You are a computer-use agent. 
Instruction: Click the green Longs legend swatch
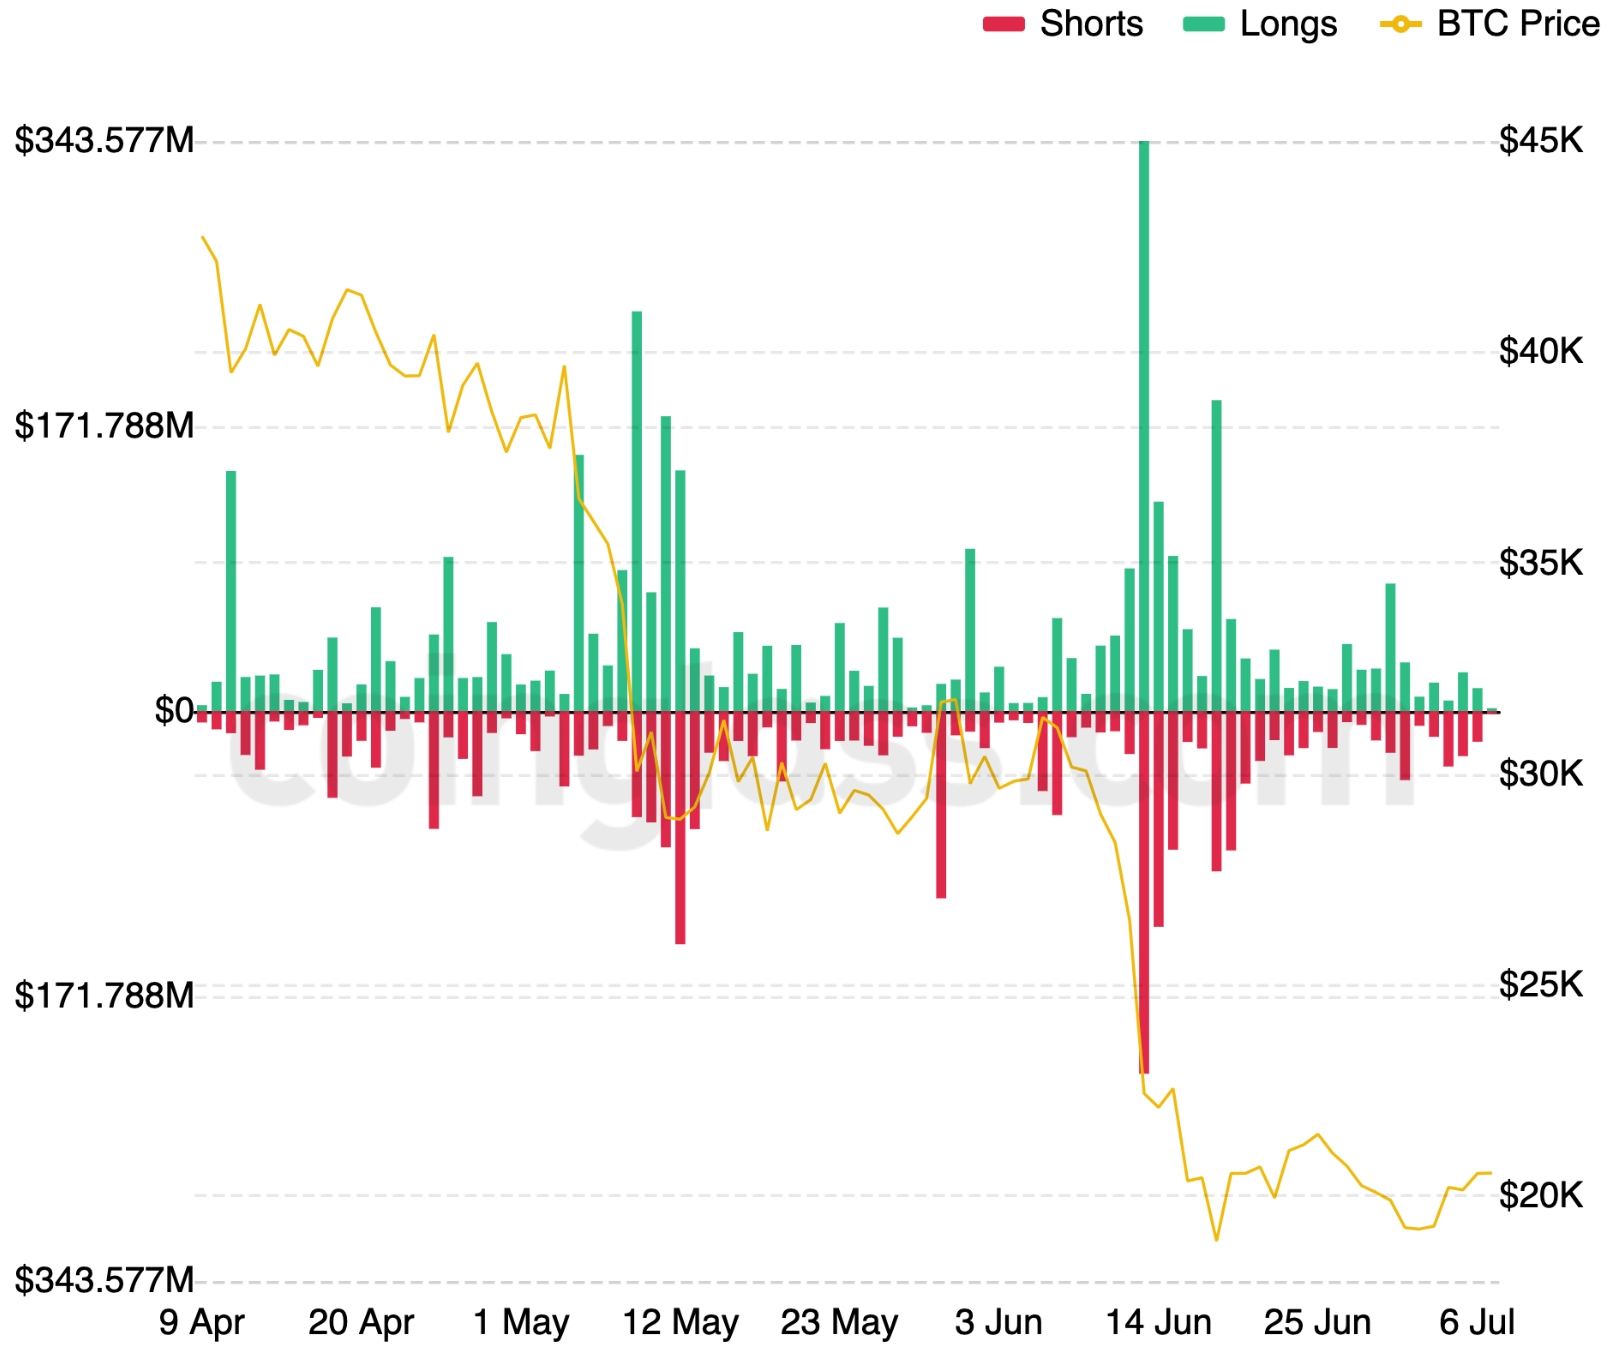(x=1204, y=24)
